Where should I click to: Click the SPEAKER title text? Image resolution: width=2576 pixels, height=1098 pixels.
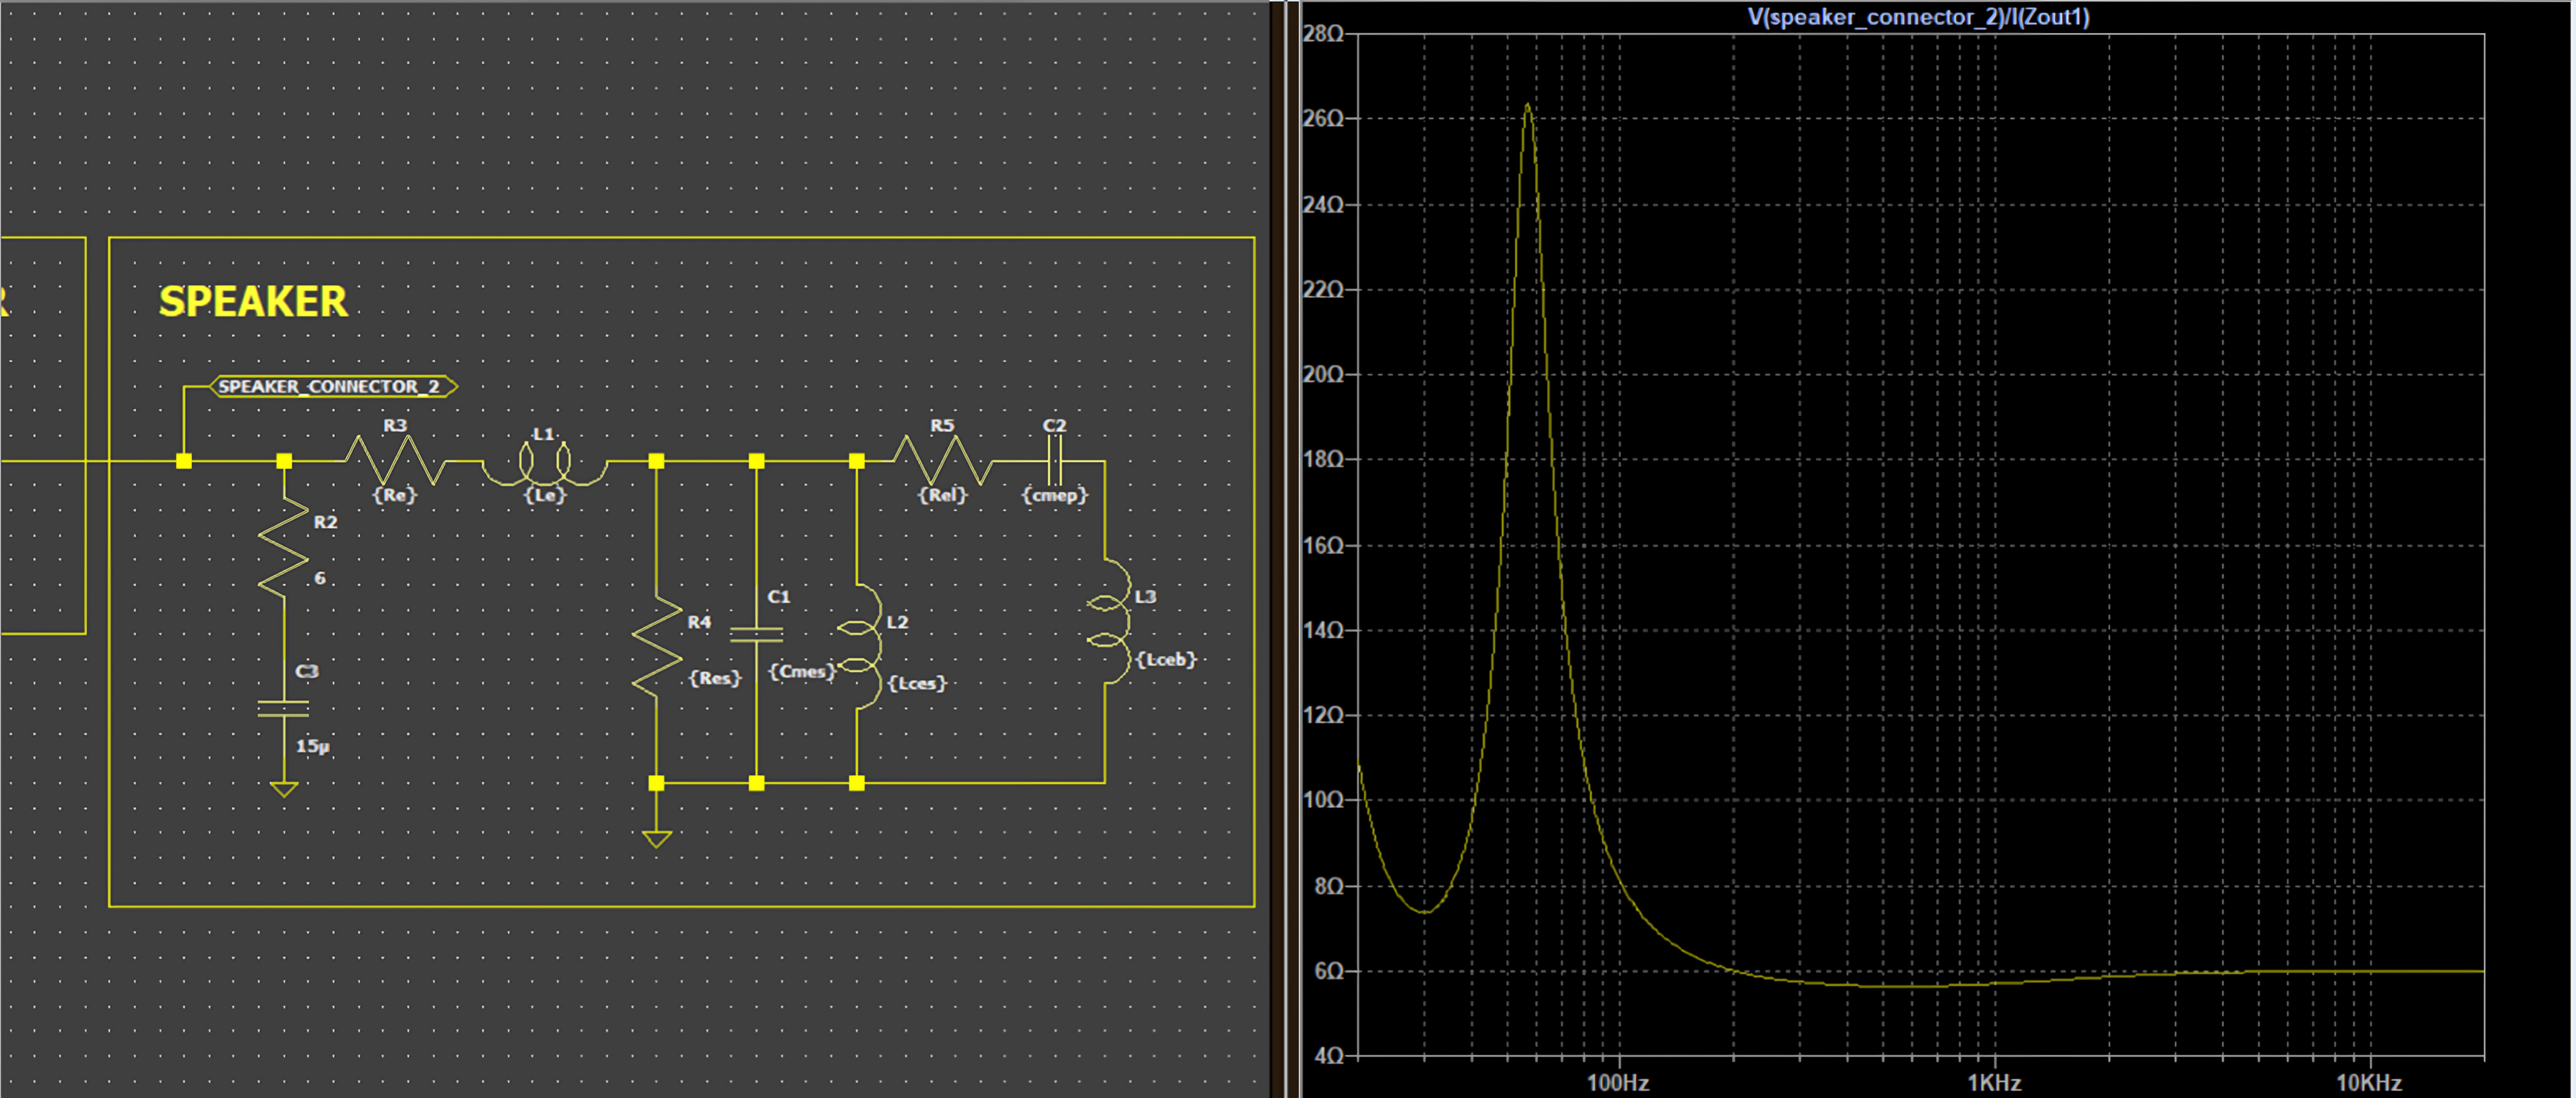(253, 301)
